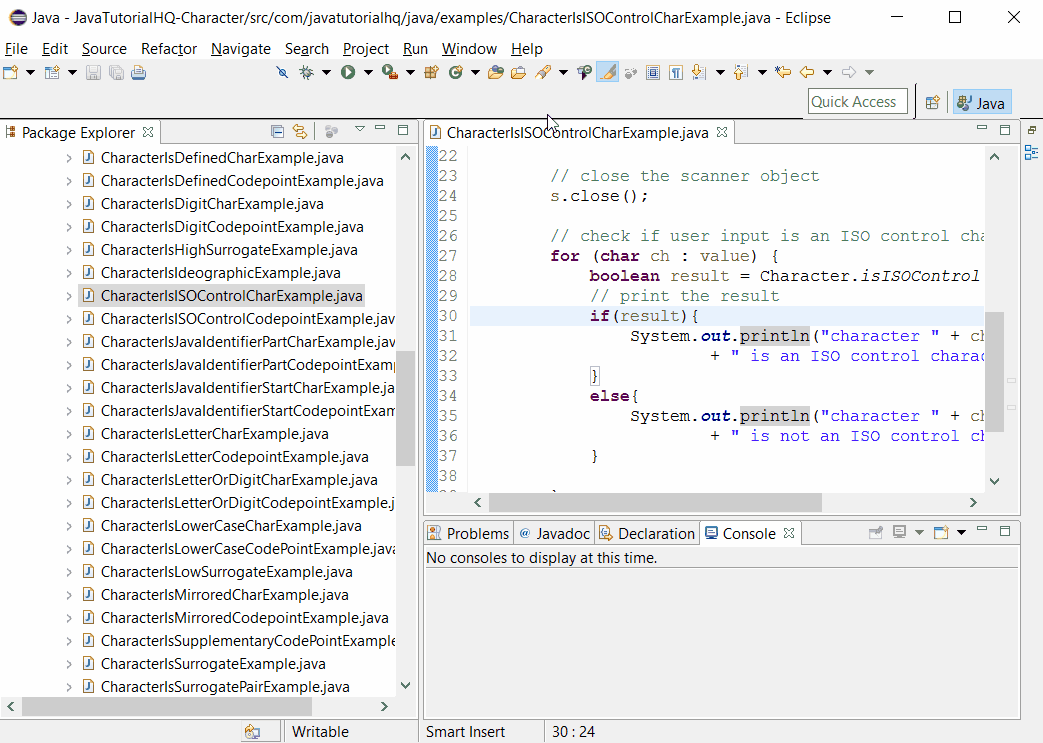Click the Open Task folder icon

[518, 73]
